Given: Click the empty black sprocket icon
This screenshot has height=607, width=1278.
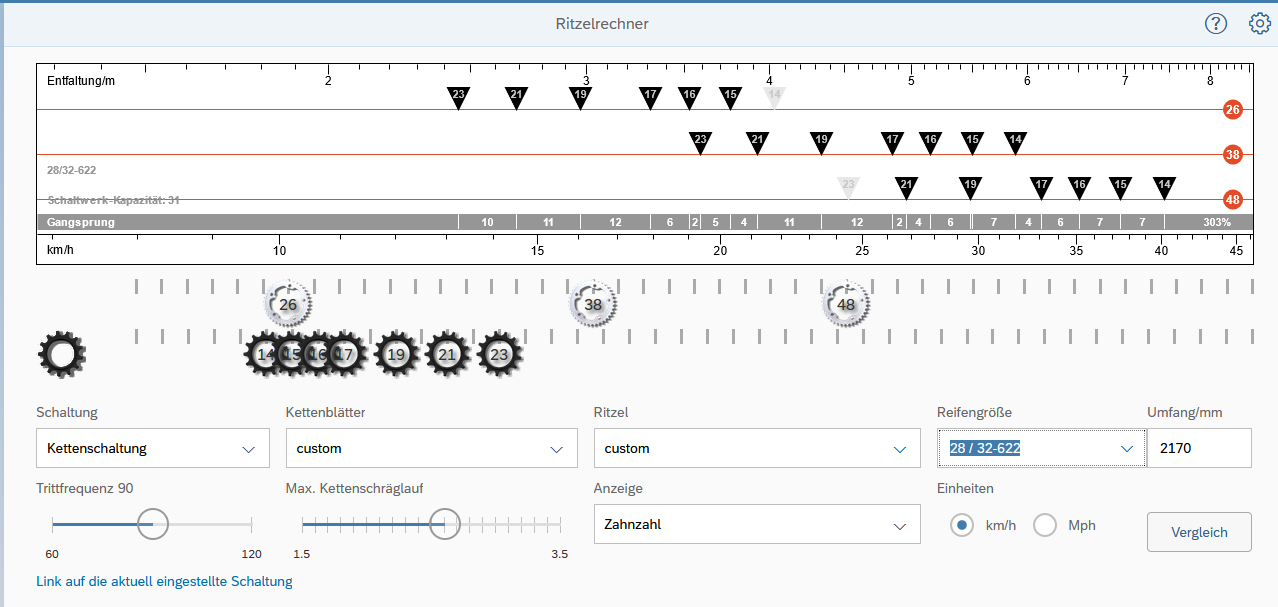Looking at the screenshot, I should pos(62,354).
